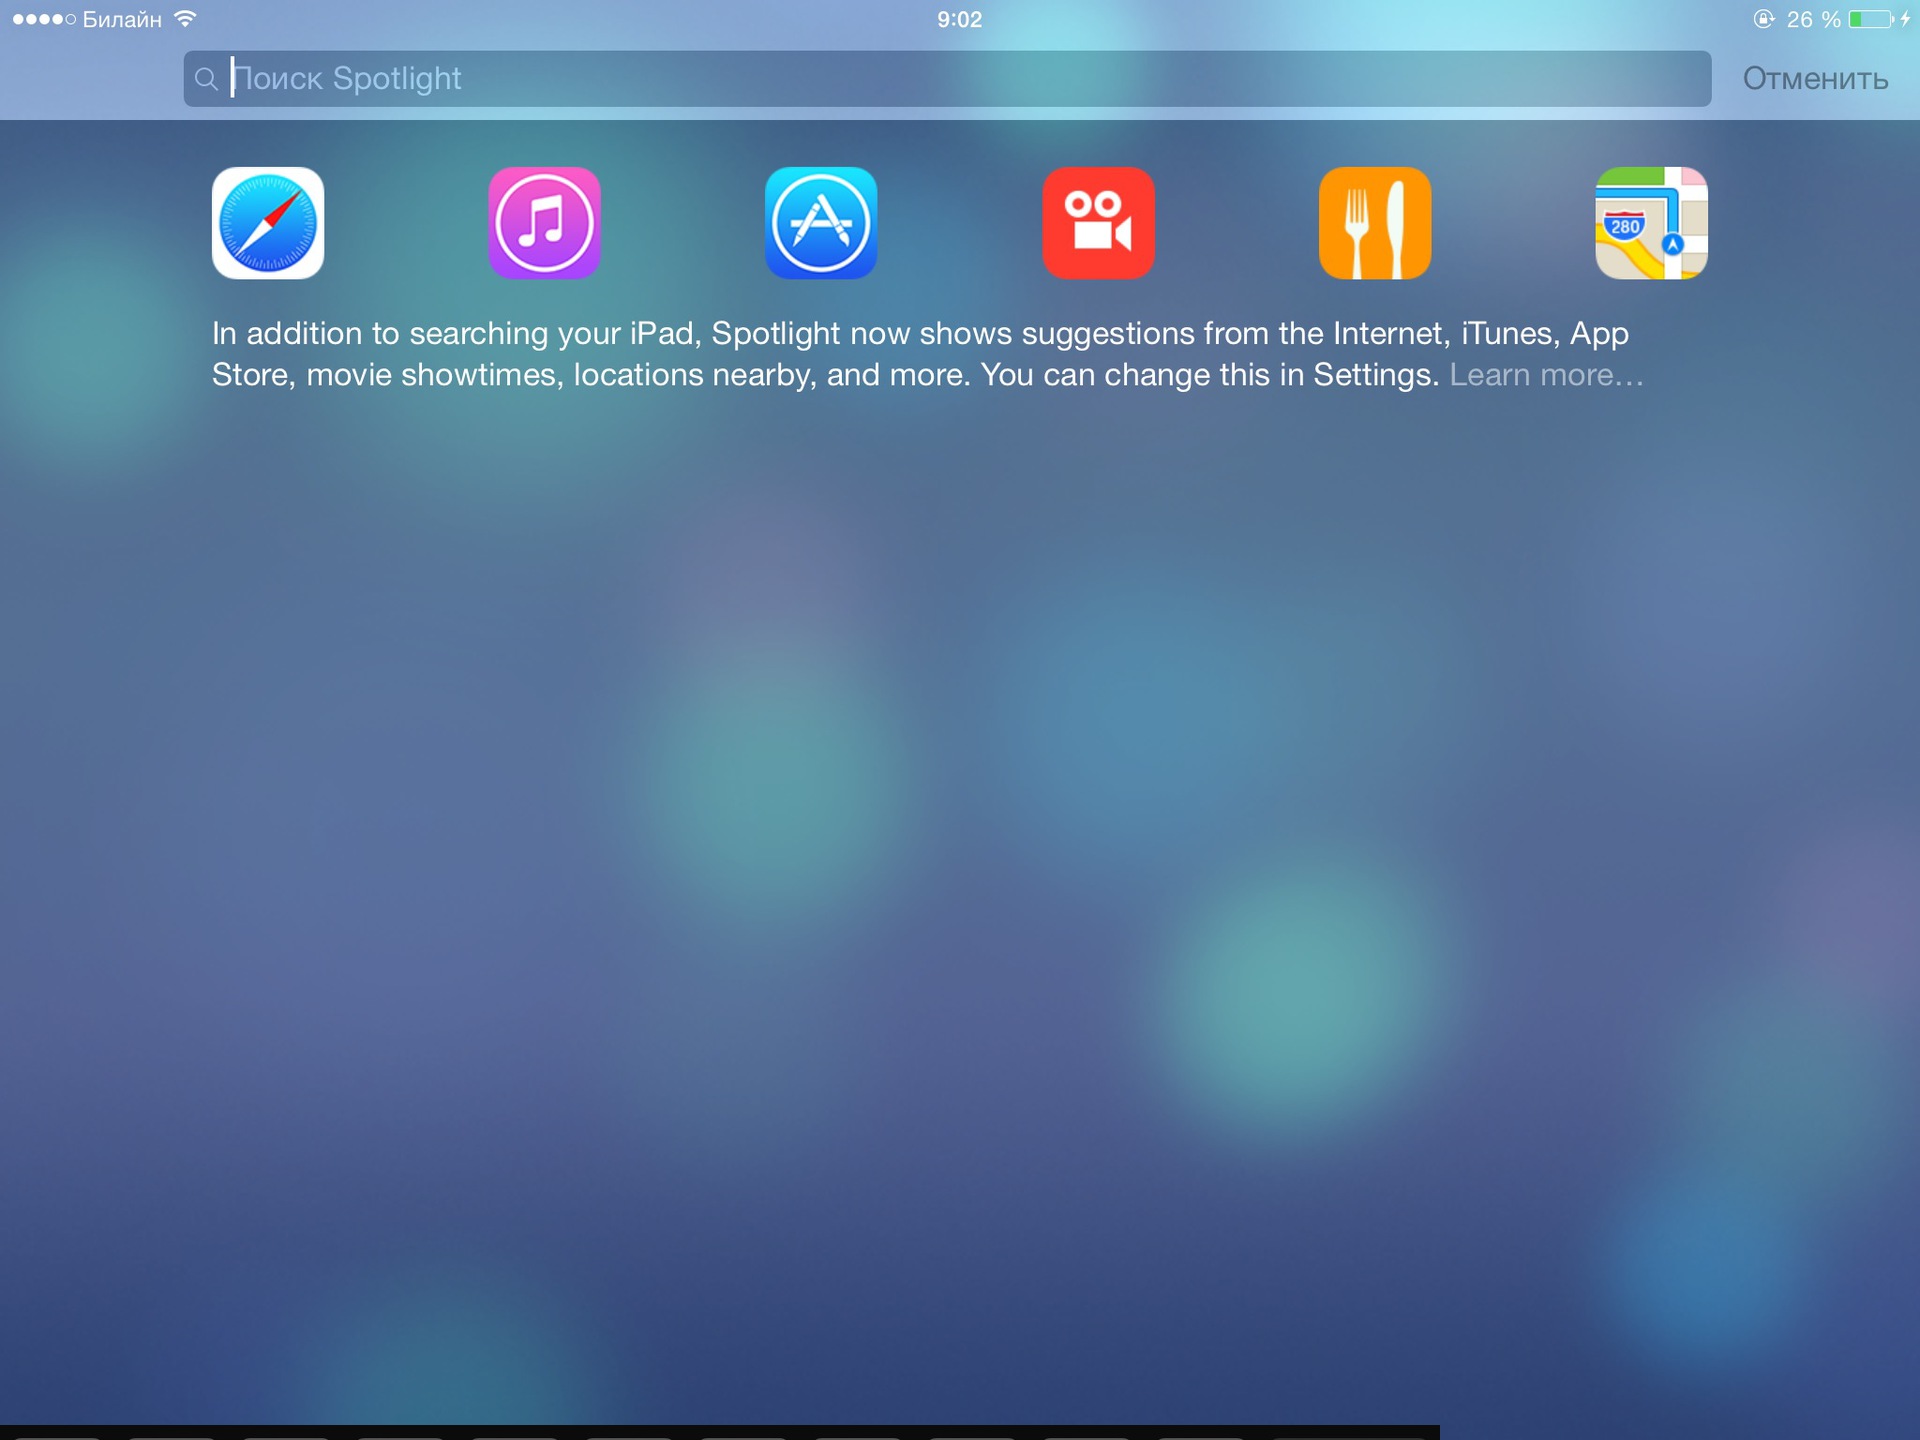
Task: Open the App Store suggestion icon
Action: pyautogui.click(x=821, y=223)
